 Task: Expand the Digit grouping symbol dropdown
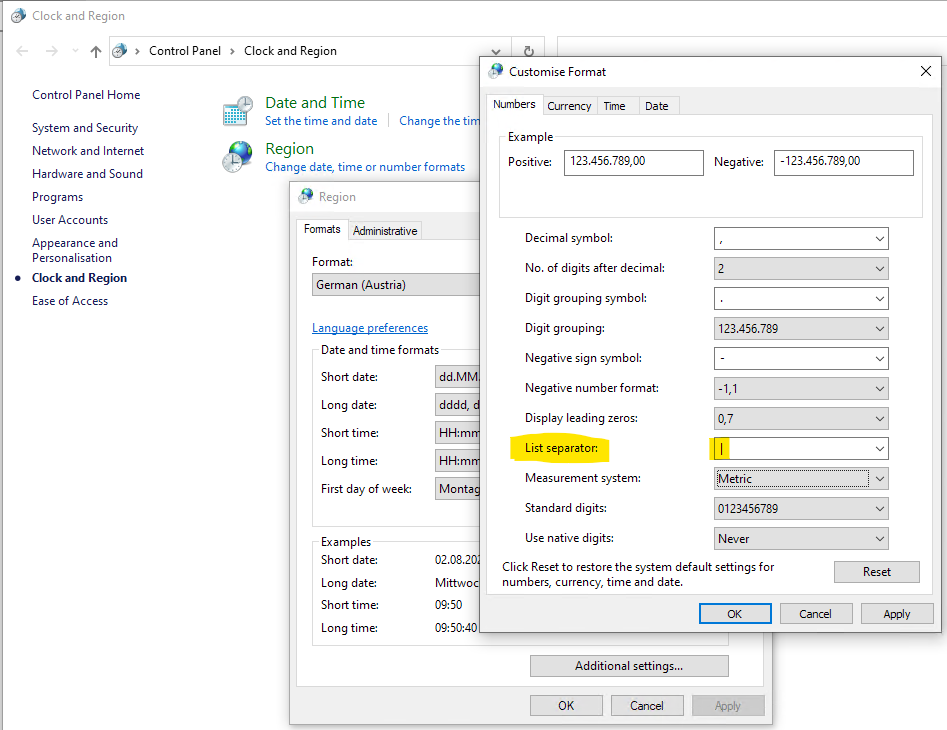tap(879, 299)
